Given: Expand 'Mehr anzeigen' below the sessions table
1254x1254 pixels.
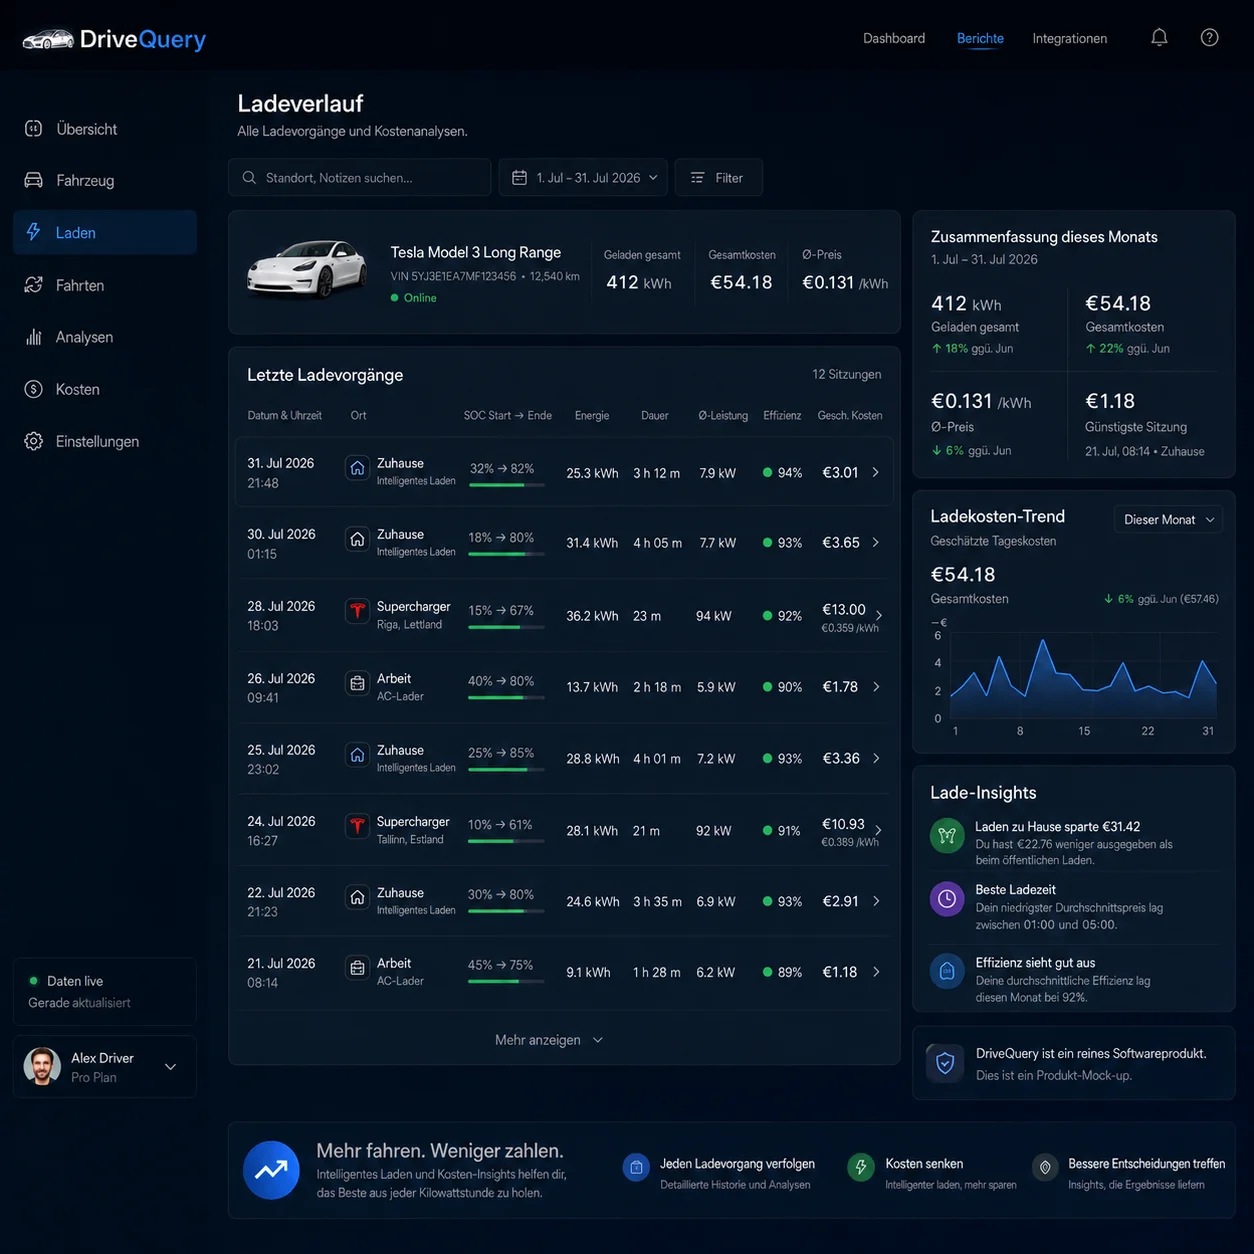Looking at the screenshot, I should point(549,1040).
